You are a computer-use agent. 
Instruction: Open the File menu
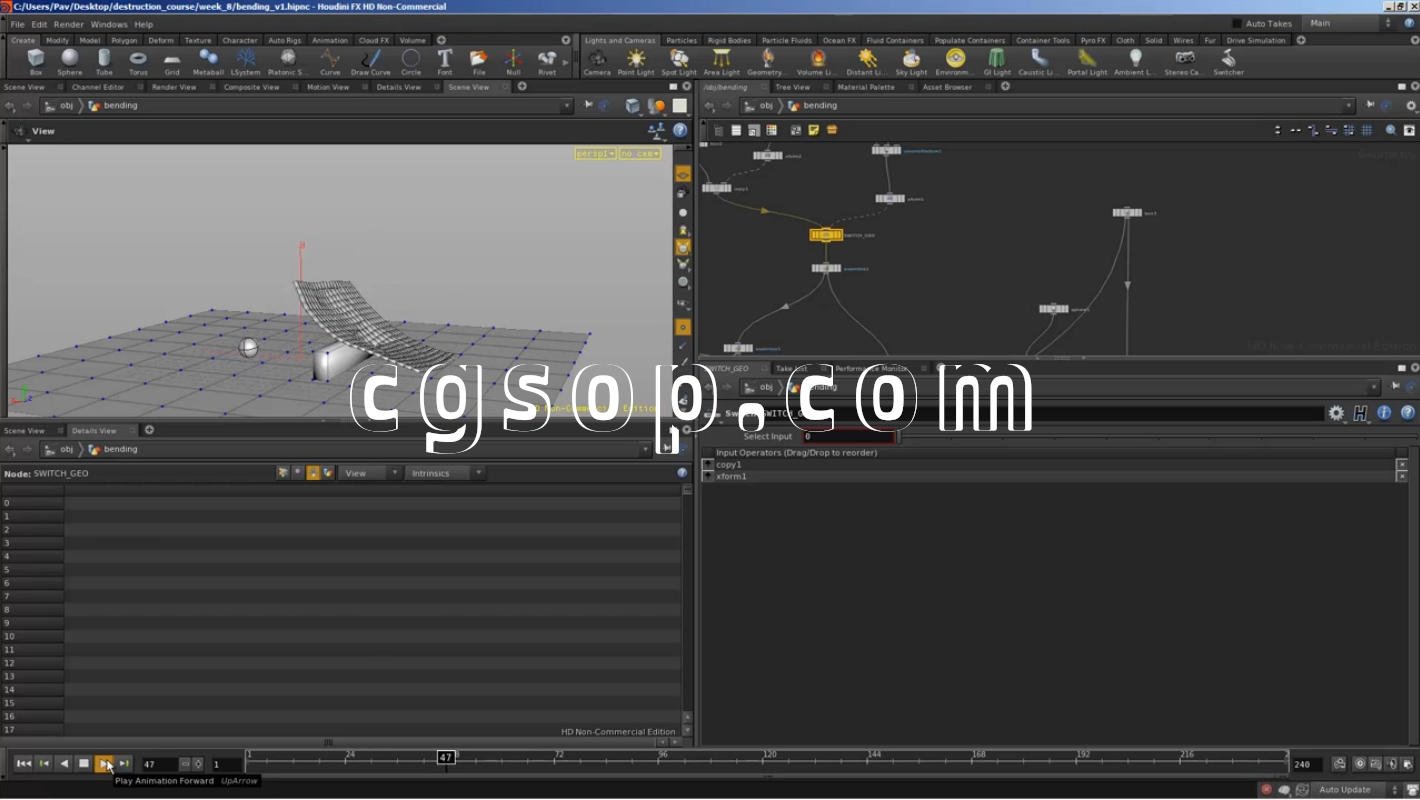point(17,24)
